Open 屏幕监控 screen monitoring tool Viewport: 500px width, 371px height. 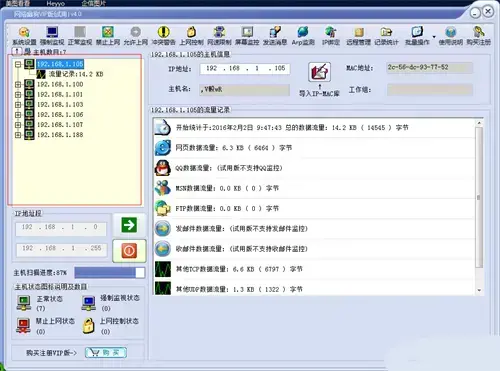click(247, 36)
